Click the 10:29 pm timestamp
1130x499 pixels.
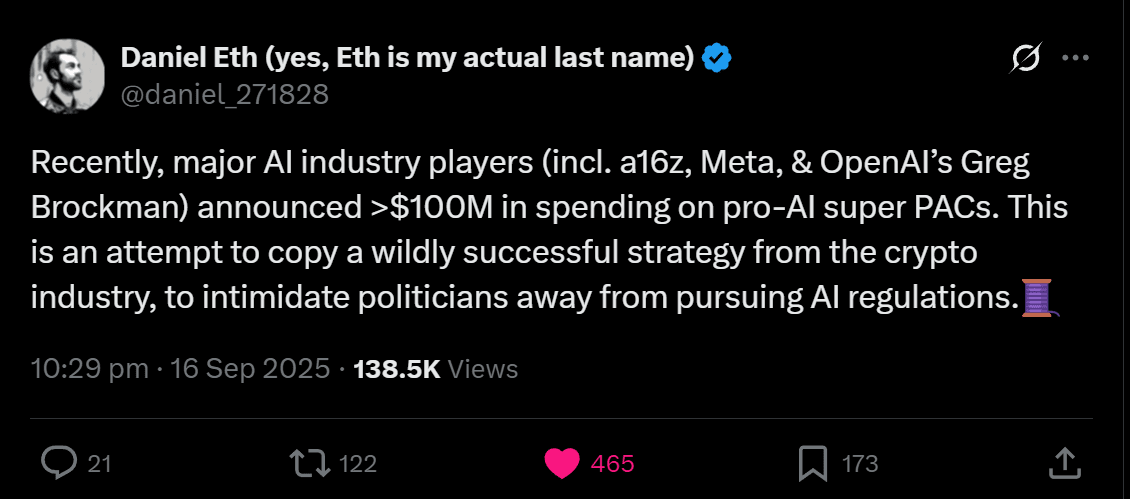click(x=89, y=369)
